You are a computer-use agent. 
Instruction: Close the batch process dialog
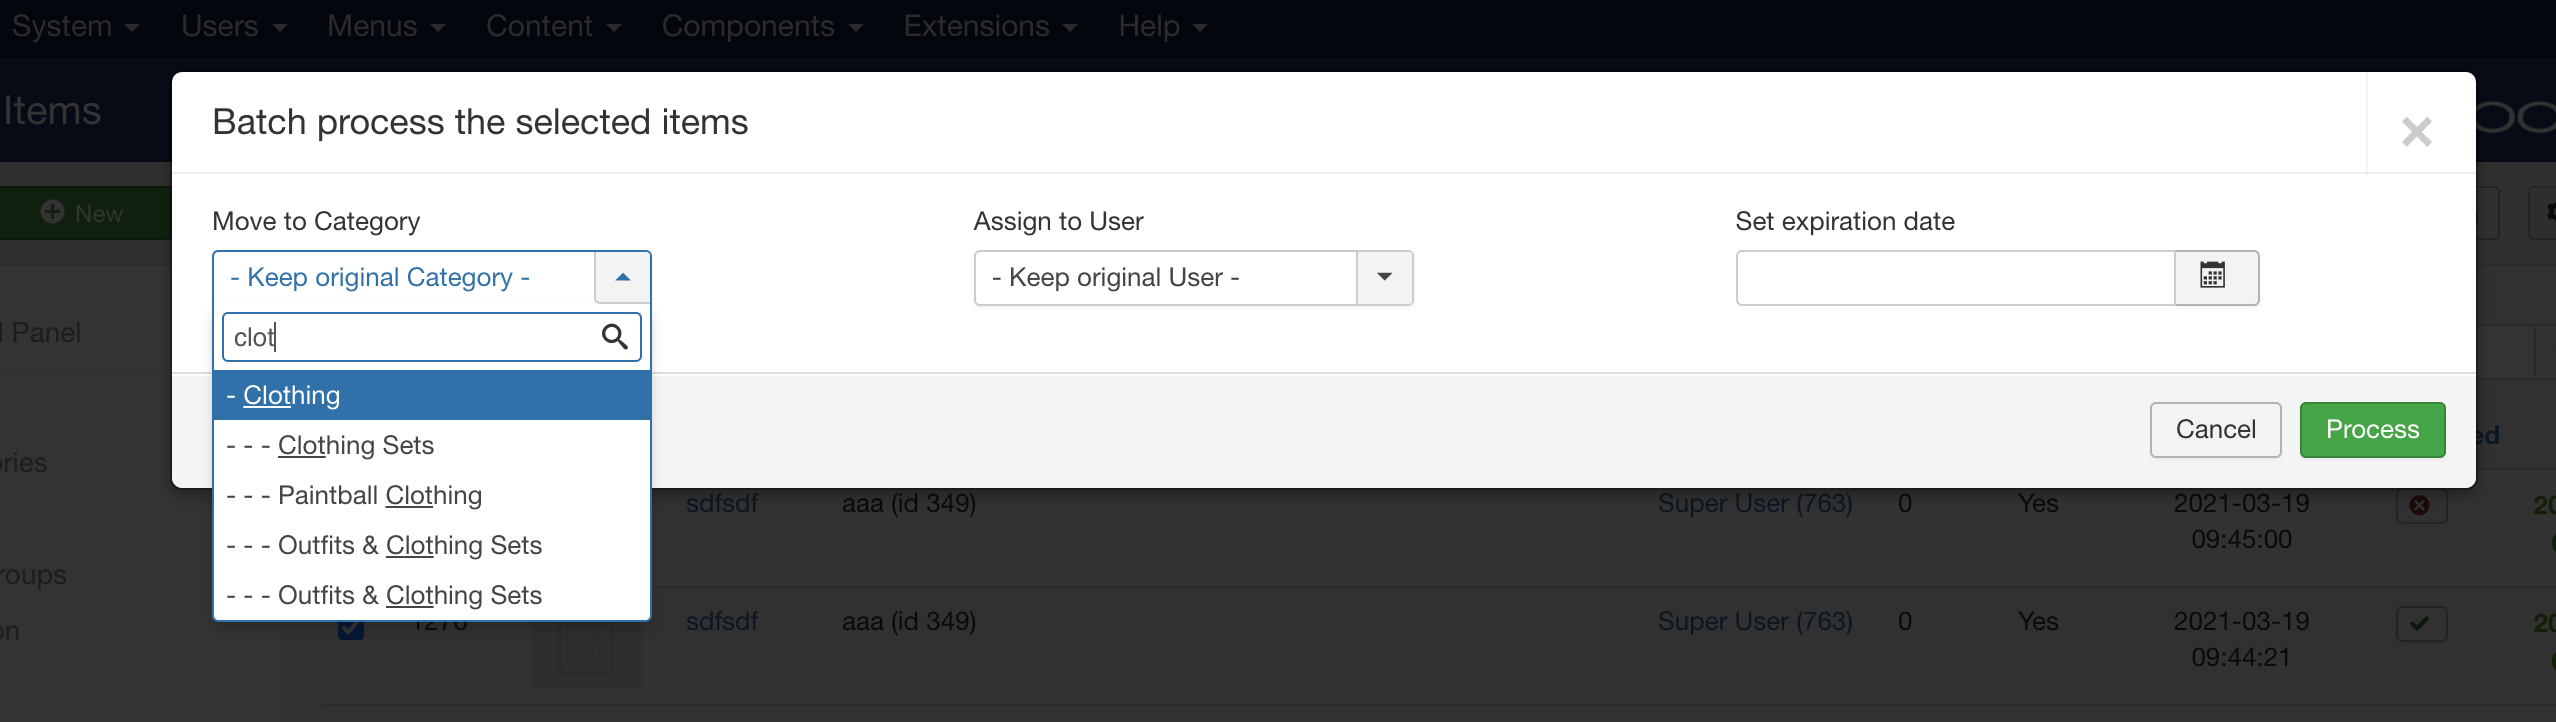tap(2416, 131)
